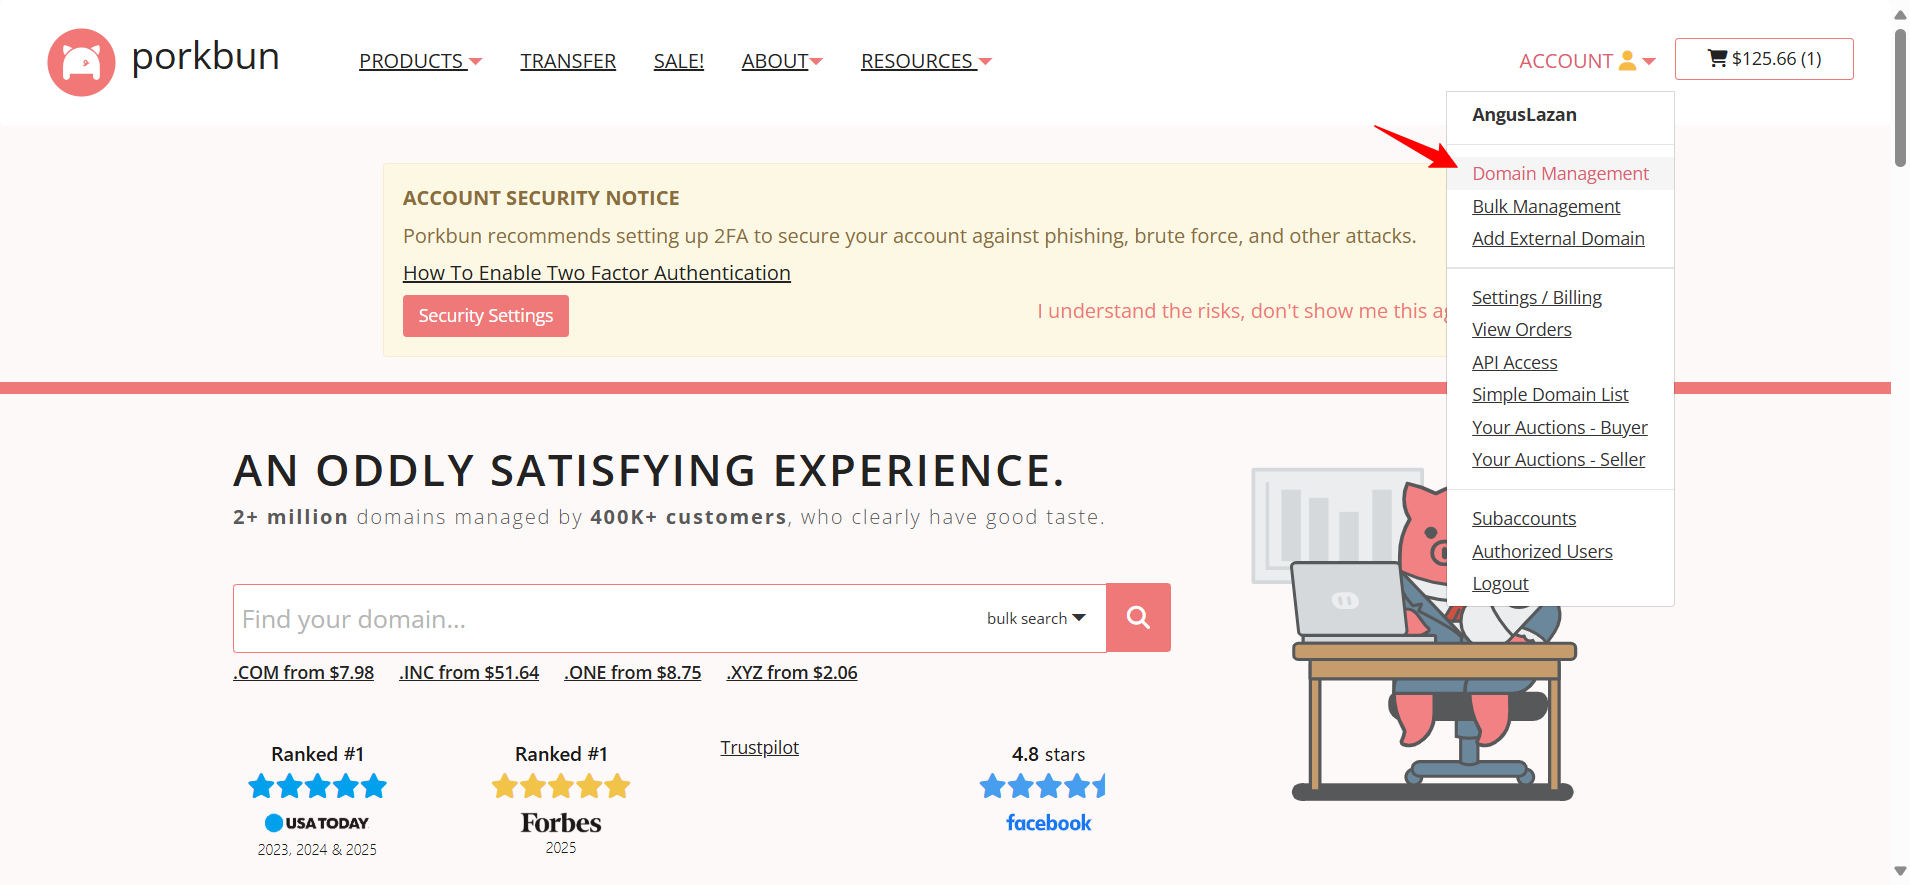Open Authorized Users page
1910x885 pixels.
[1542, 551]
